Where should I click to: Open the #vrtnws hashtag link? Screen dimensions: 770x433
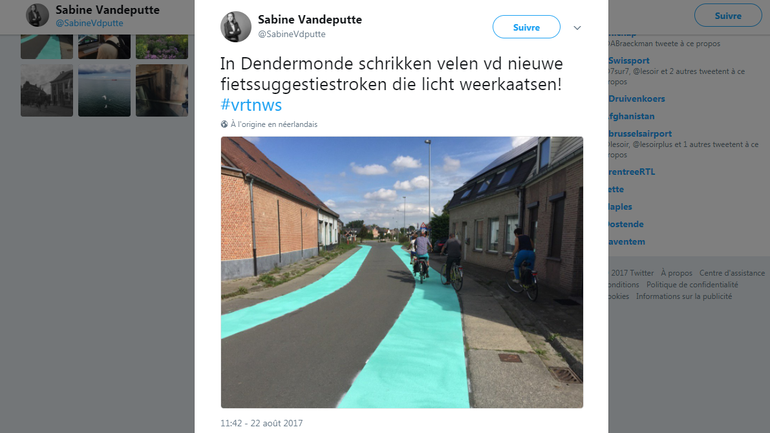[x=251, y=105]
